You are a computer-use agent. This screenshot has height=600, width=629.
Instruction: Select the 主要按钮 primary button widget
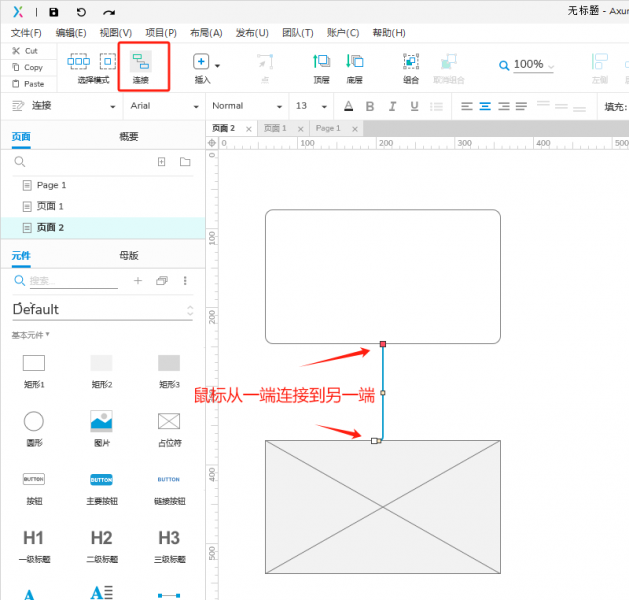pyautogui.click(x=101, y=488)
